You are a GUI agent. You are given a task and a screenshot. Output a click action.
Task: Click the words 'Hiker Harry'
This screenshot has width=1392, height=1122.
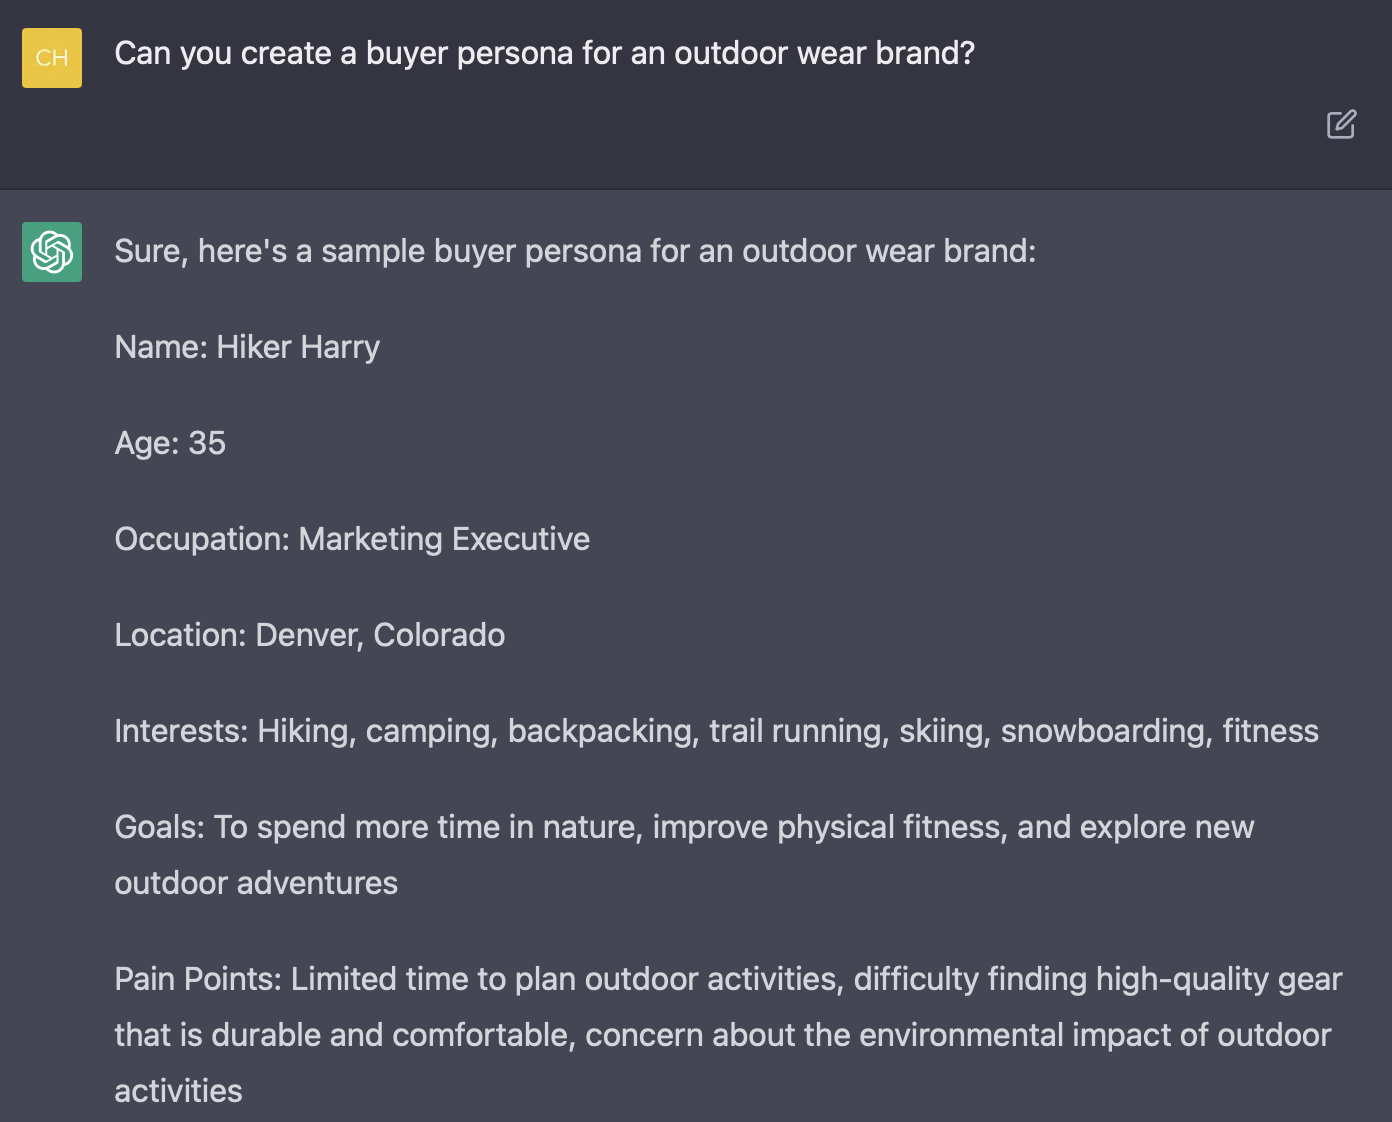[x=298, y=347]
